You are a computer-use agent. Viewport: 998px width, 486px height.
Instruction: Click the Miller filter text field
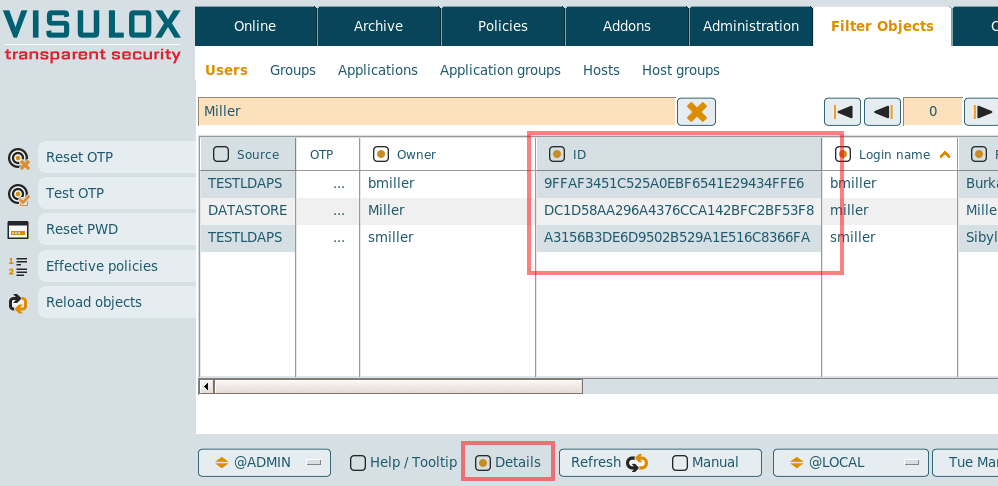436,111
